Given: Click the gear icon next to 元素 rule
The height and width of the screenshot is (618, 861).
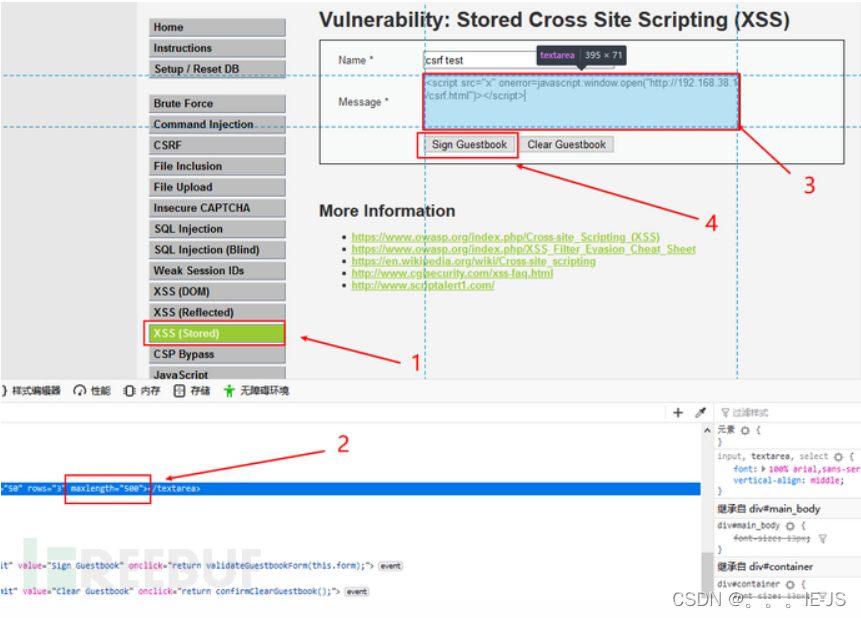Looking at the screenshot, I should (745, 430).
